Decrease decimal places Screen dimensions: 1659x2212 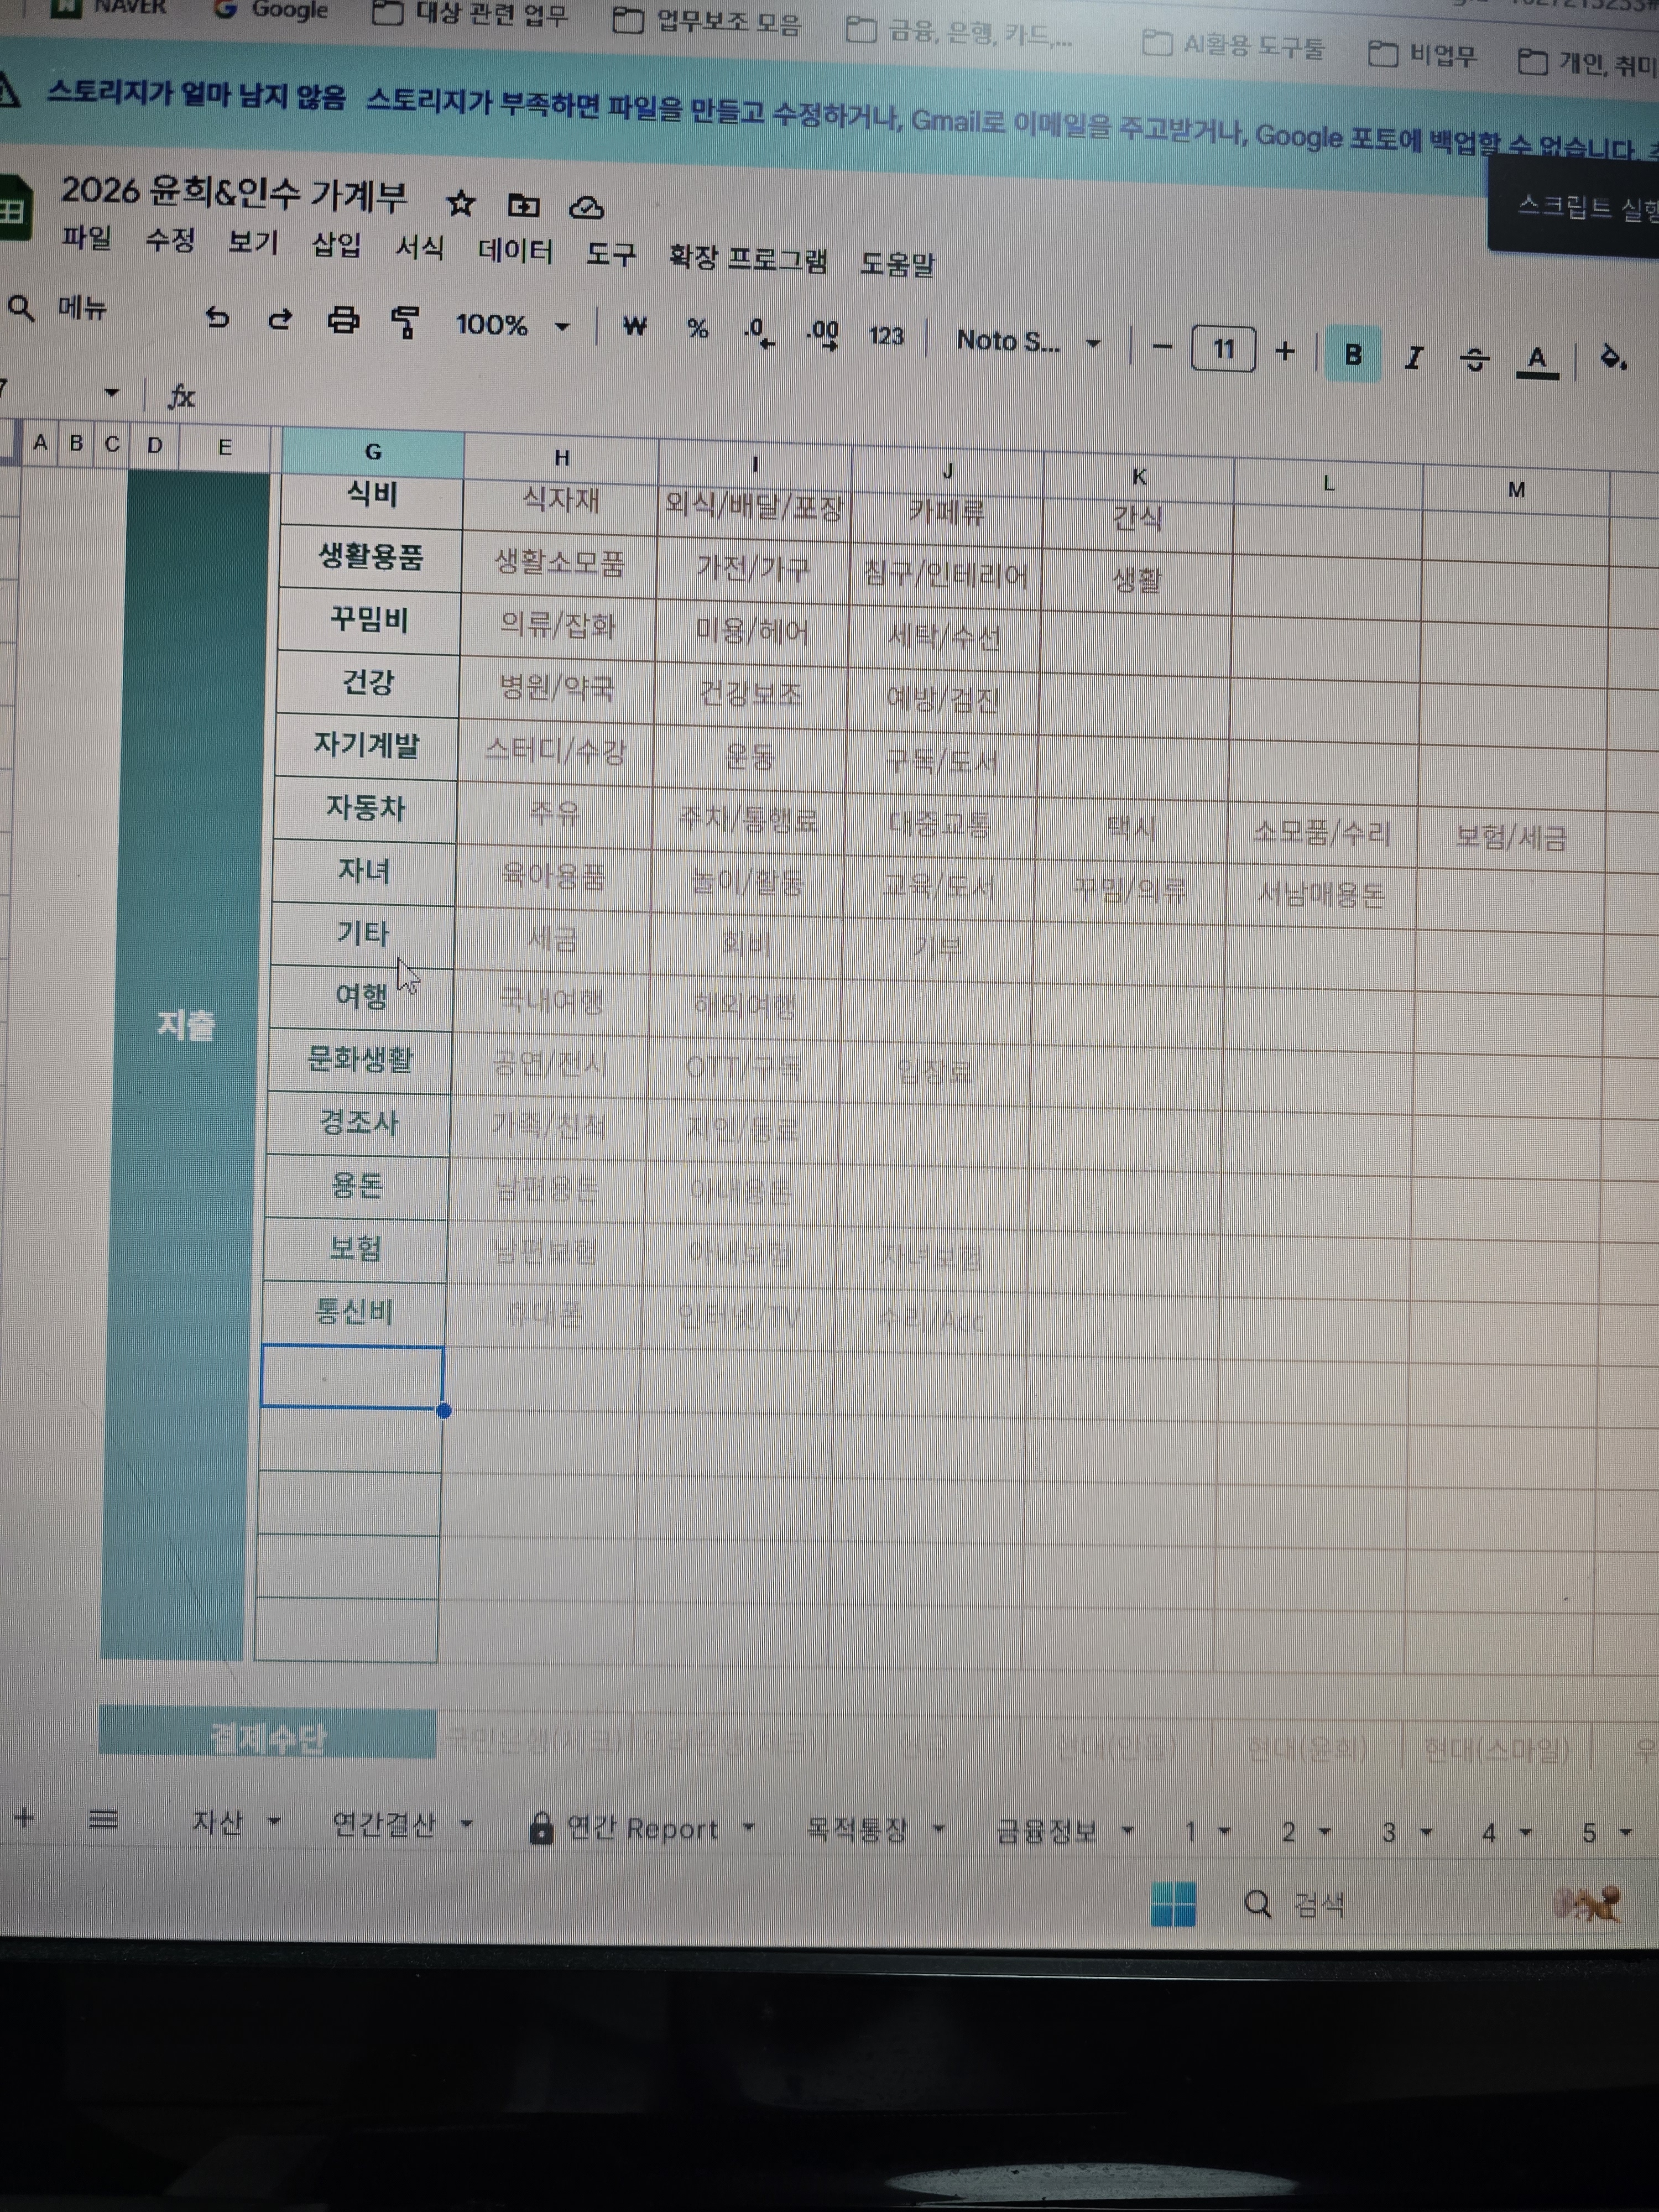[x=759, y=332]
